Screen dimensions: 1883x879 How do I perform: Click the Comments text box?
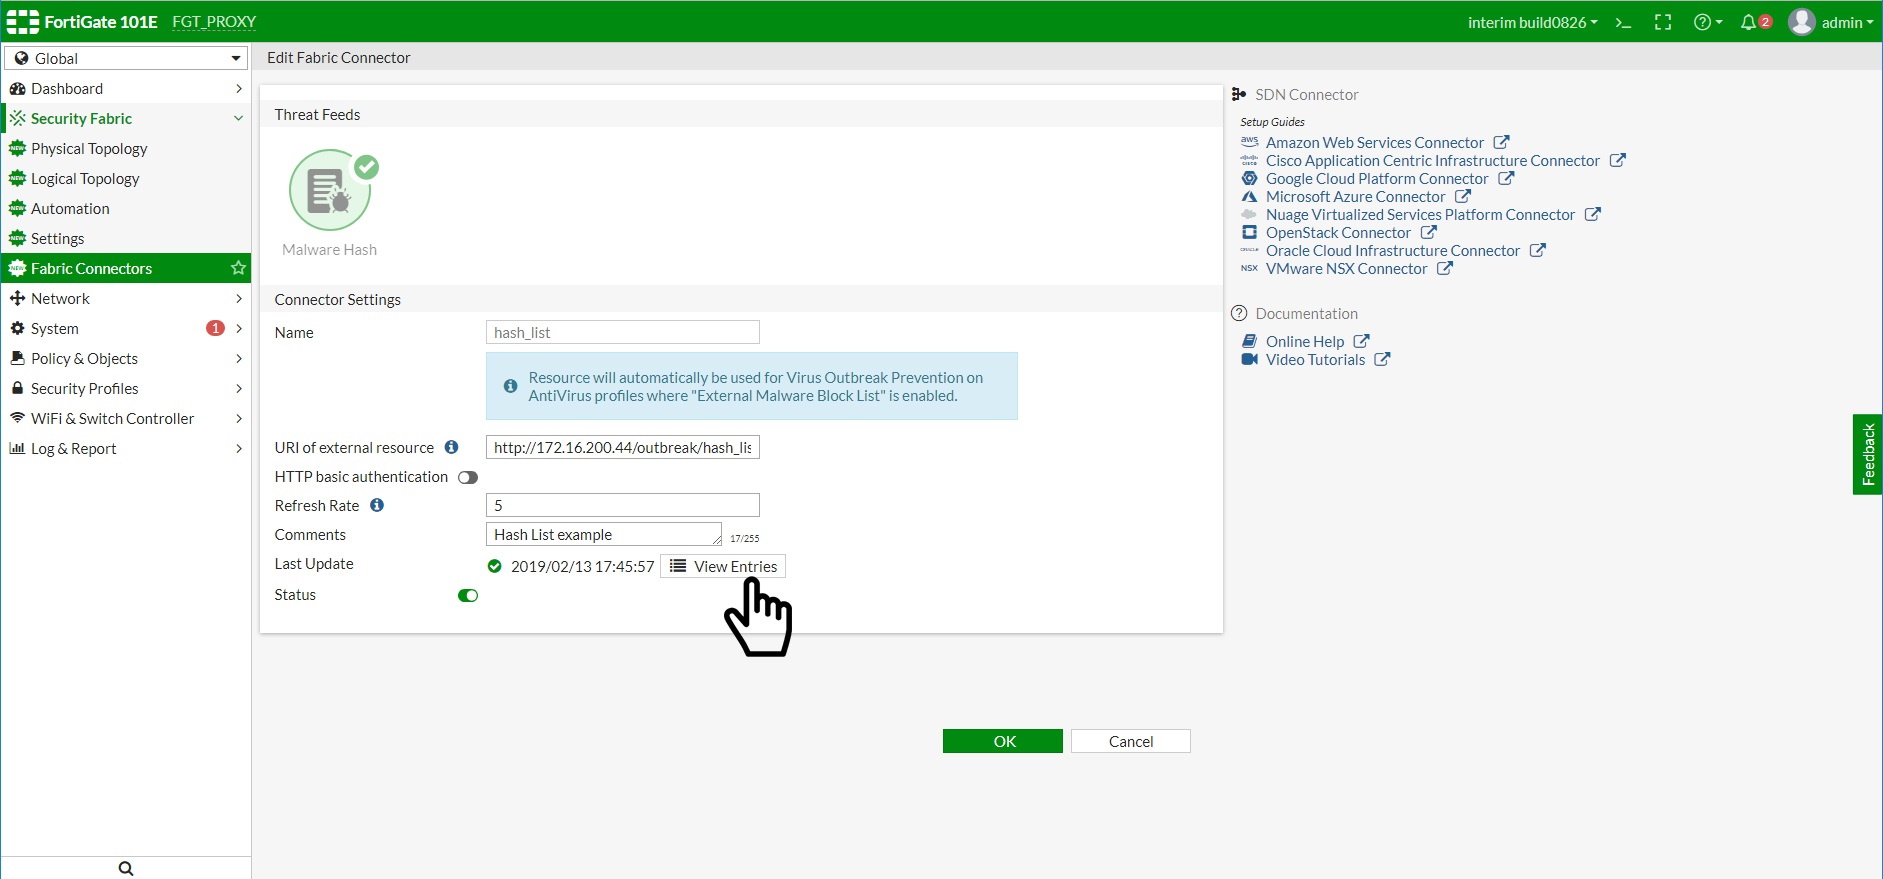(604, 534)
